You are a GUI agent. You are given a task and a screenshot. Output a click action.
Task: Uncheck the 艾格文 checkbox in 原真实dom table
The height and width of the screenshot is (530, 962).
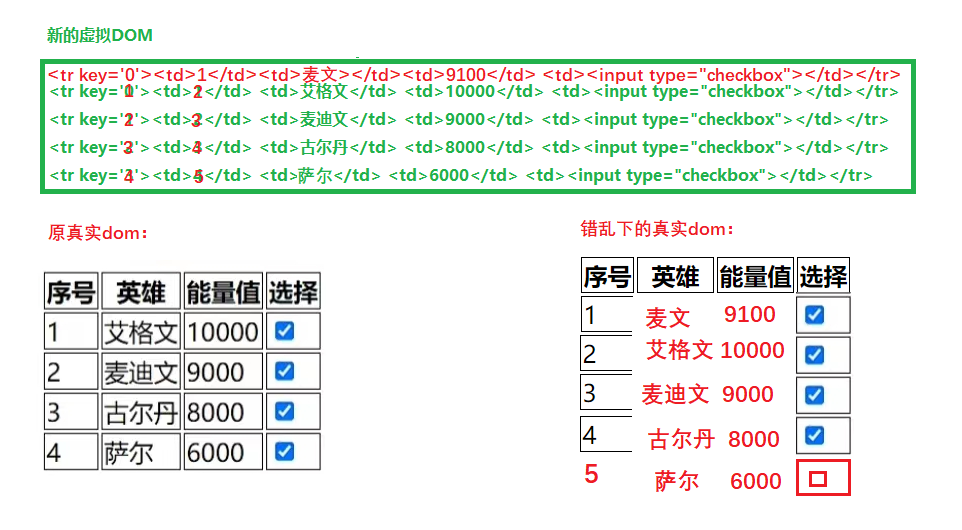pos(284,331)
